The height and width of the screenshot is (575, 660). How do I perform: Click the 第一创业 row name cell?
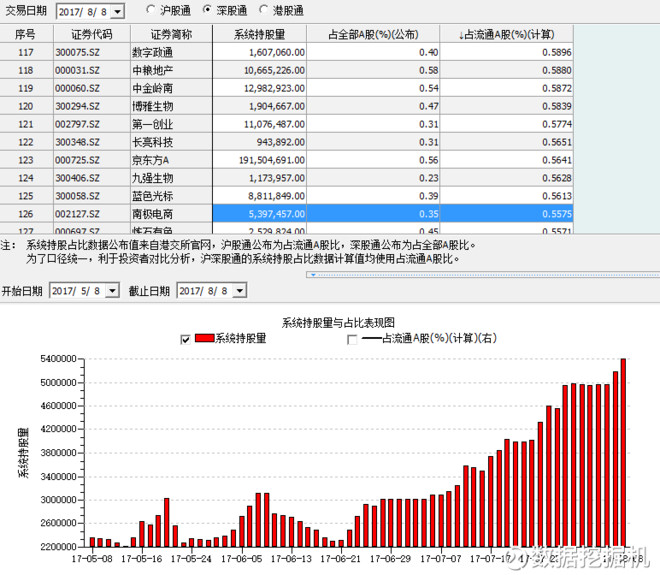coord(151,123)
